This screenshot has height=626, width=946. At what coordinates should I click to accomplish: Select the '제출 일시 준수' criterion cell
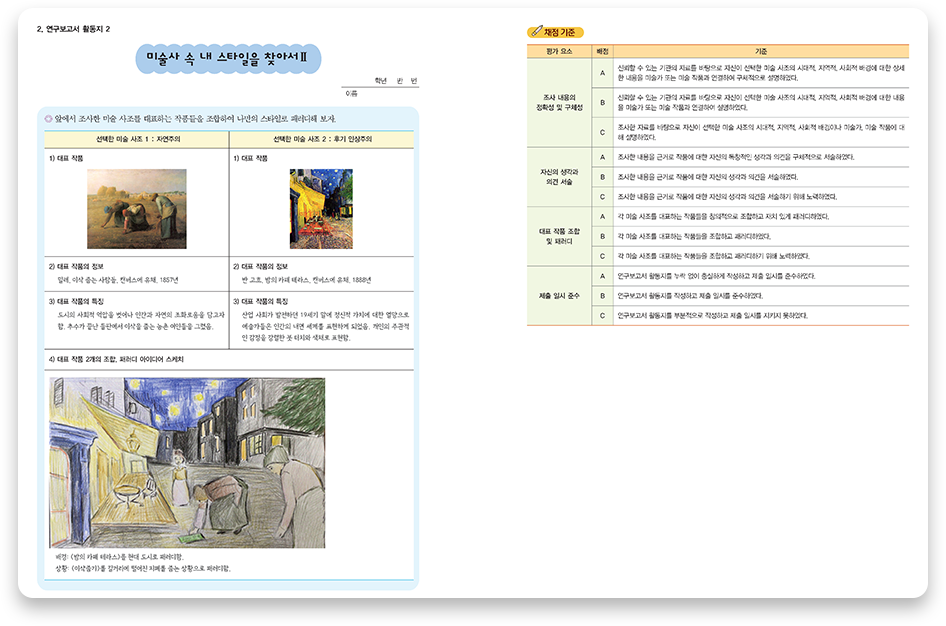559,296
